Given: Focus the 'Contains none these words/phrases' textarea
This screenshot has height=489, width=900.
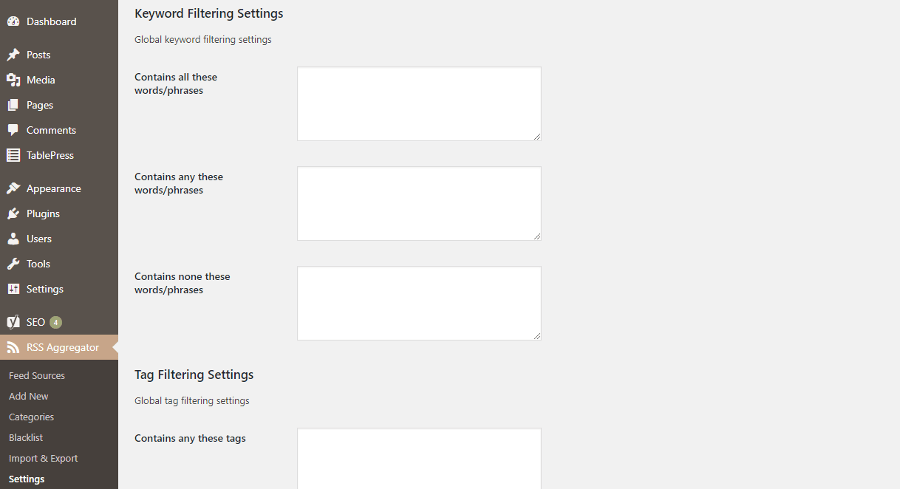Looking at the screenshot, I should click(419, 304).
